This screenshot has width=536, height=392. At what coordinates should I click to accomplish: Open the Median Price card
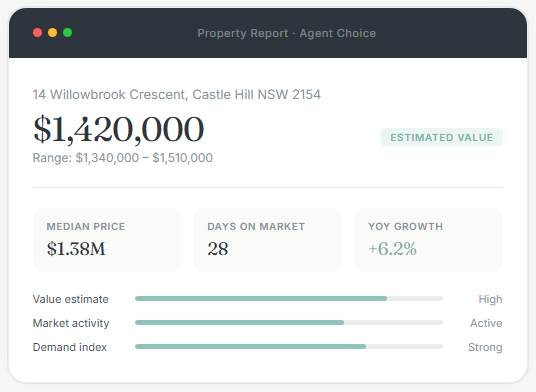point(107,240)
